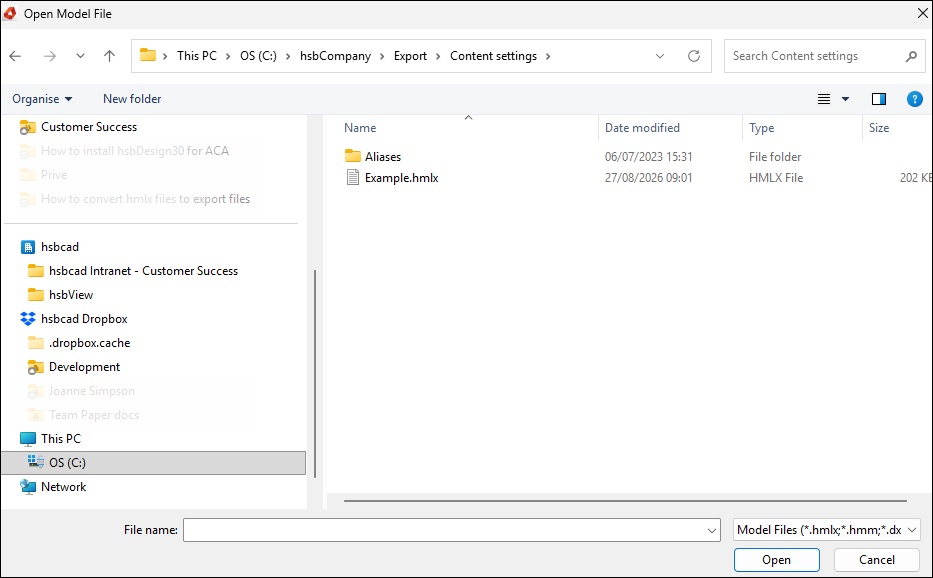Click the navigation pane vertical scrollbar
933x578 pixels.
pyautogui.click(x=314, y=373)
